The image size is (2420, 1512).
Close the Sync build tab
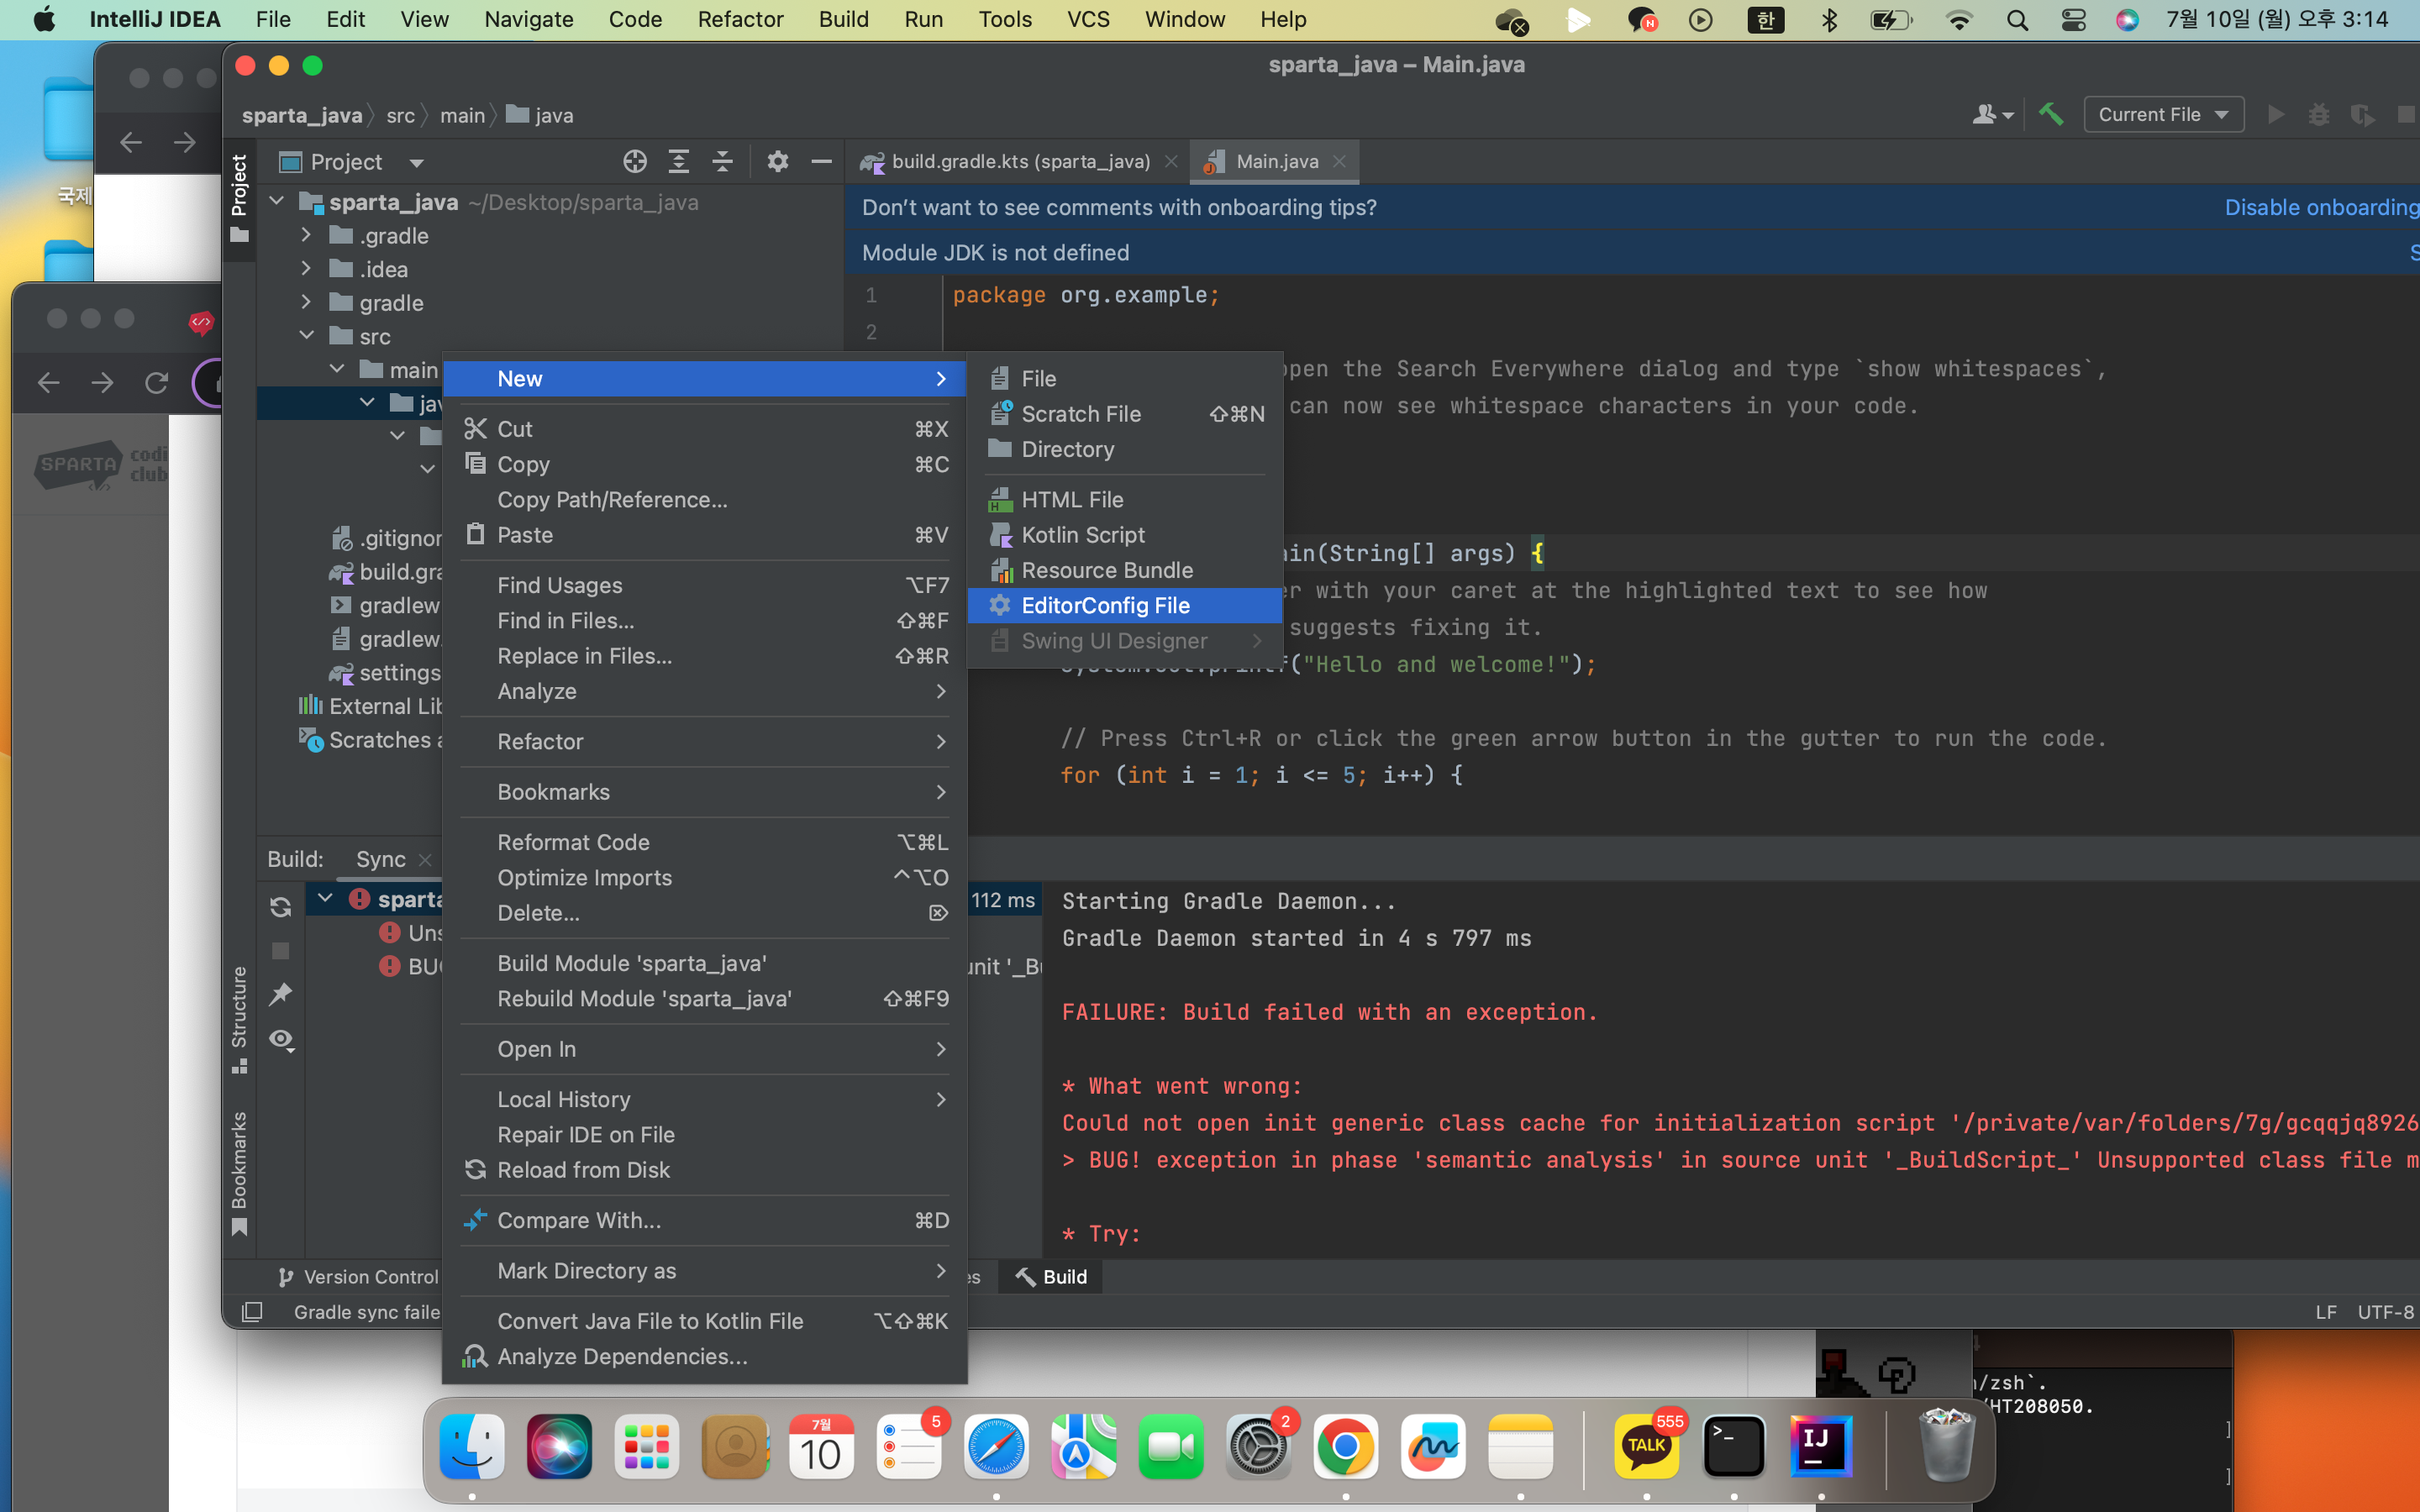coord(425,860)
